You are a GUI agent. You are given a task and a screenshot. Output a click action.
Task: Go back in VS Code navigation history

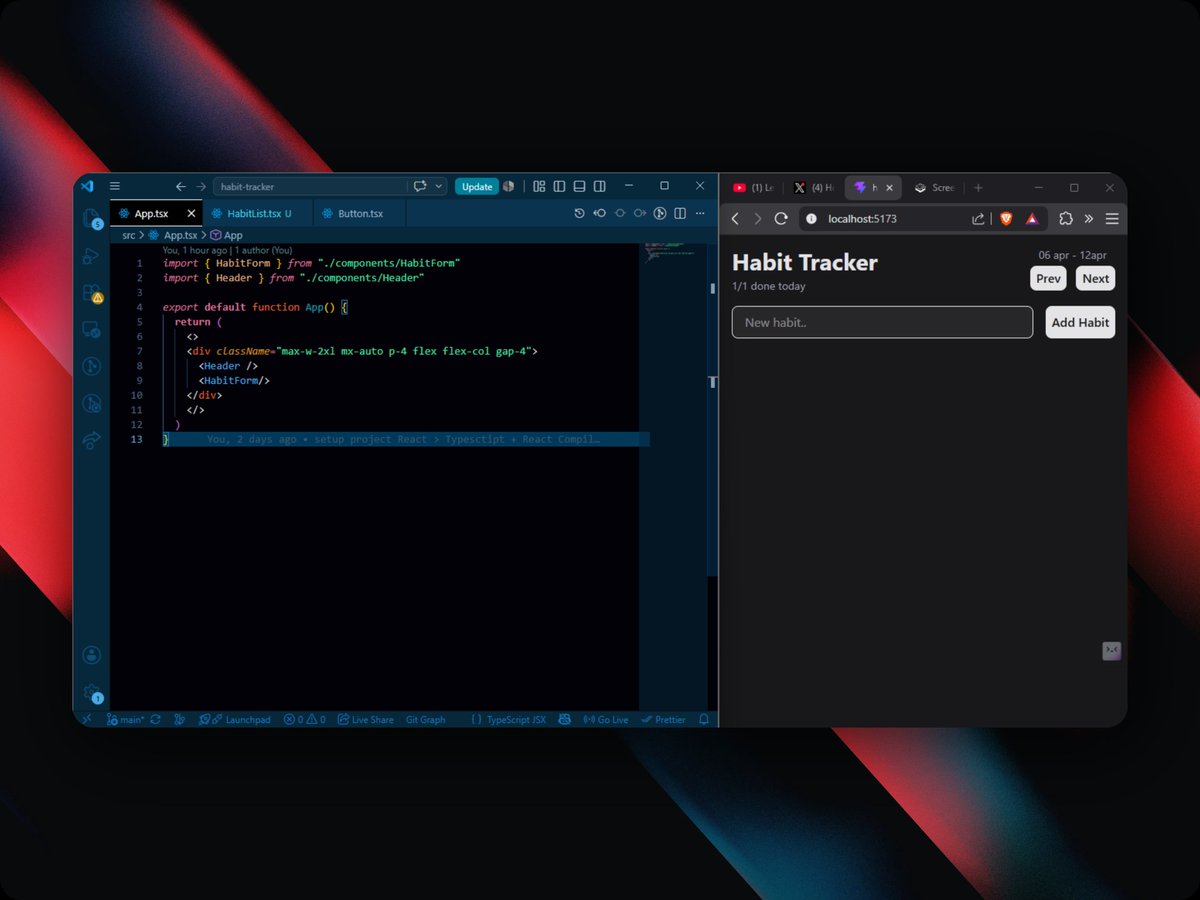click(x=181, y=186)
